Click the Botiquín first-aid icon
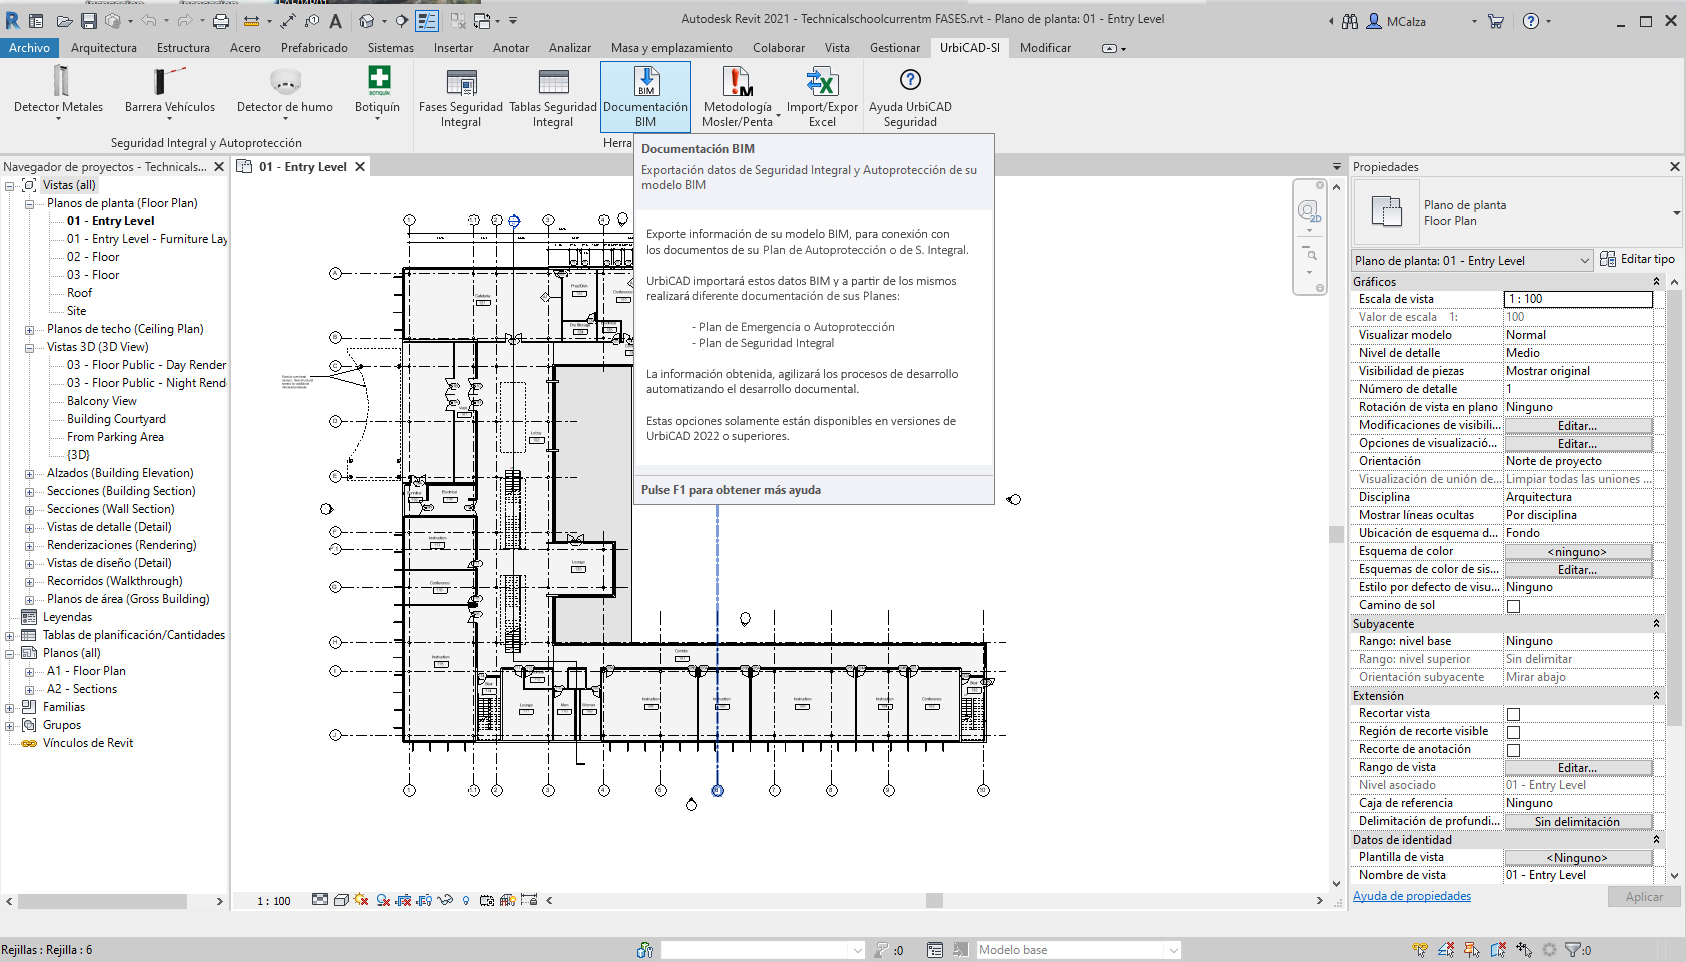The height and width of the screenshot is (962, 1686). pos(378,81)
